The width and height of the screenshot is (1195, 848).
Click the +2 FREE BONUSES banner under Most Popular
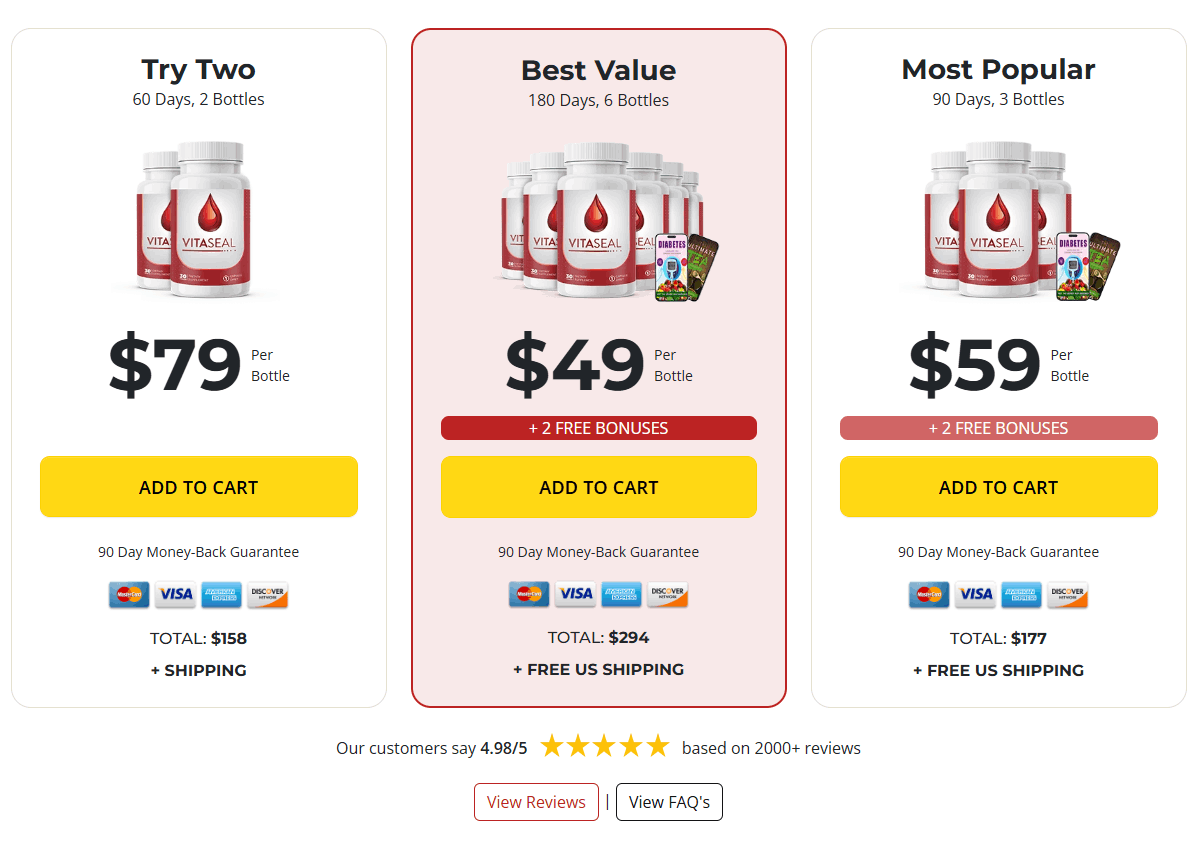coord(998,428)
